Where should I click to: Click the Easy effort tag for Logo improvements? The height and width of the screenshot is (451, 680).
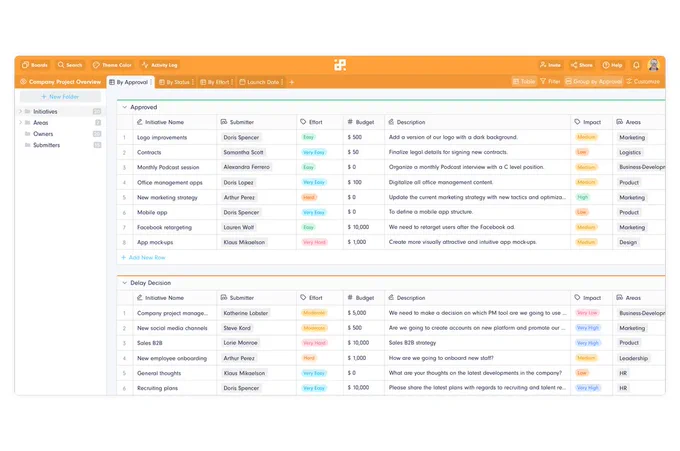(308, 137)
